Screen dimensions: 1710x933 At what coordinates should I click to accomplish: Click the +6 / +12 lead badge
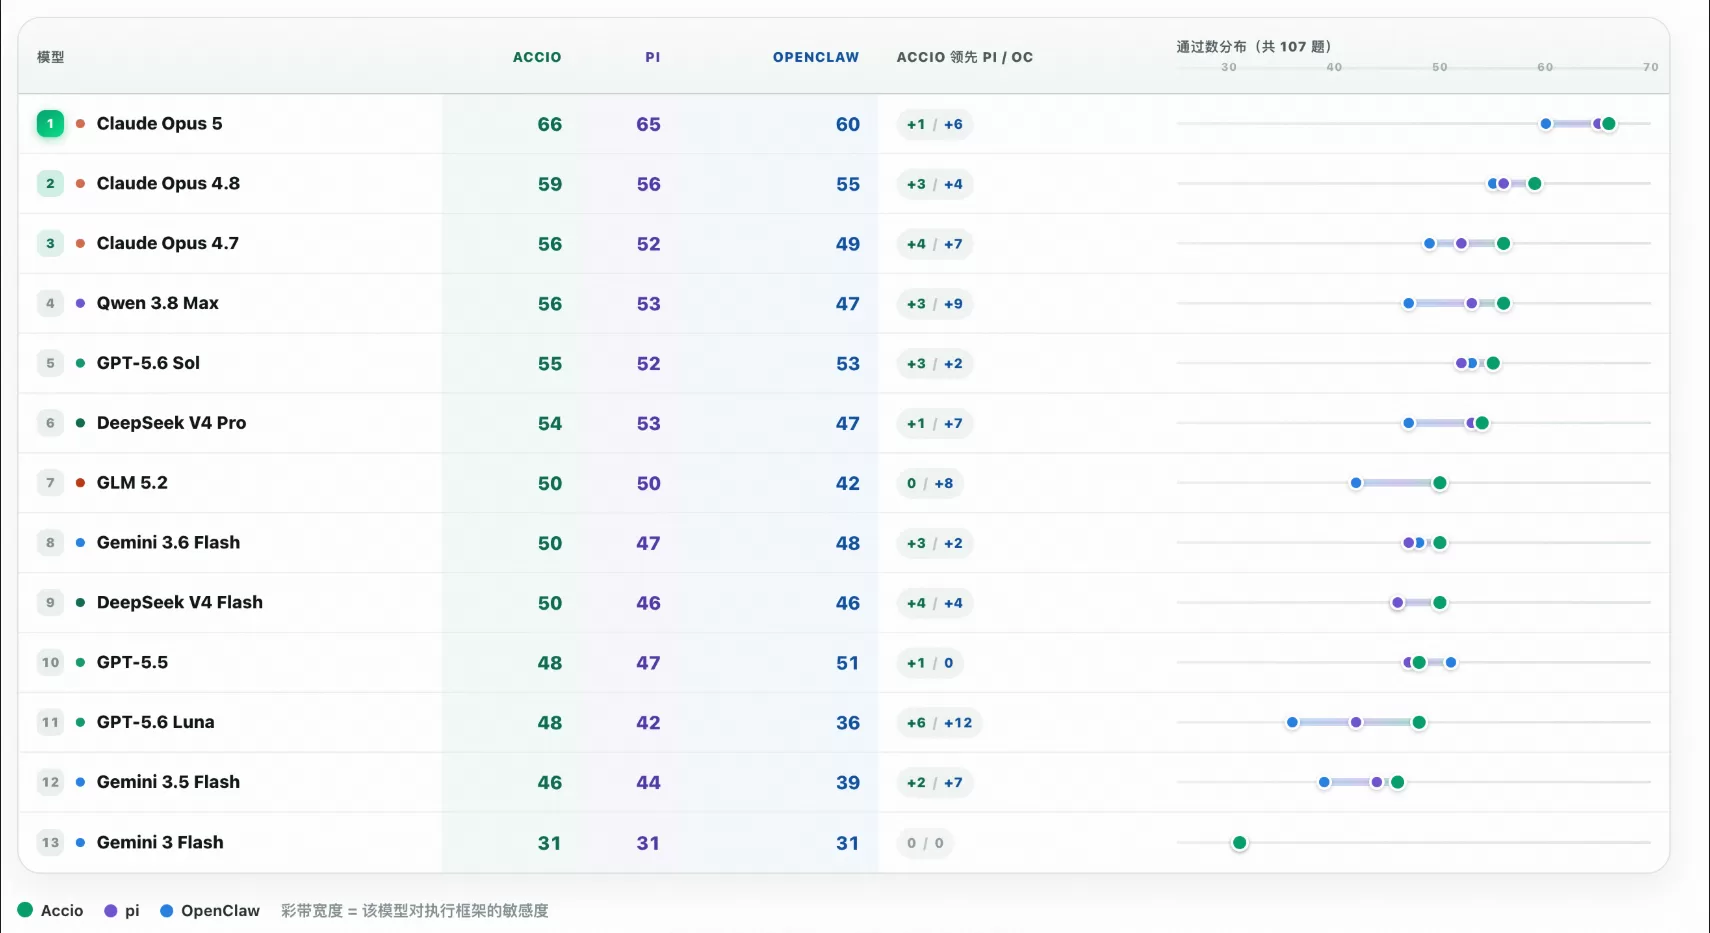(x=939, y=723)
